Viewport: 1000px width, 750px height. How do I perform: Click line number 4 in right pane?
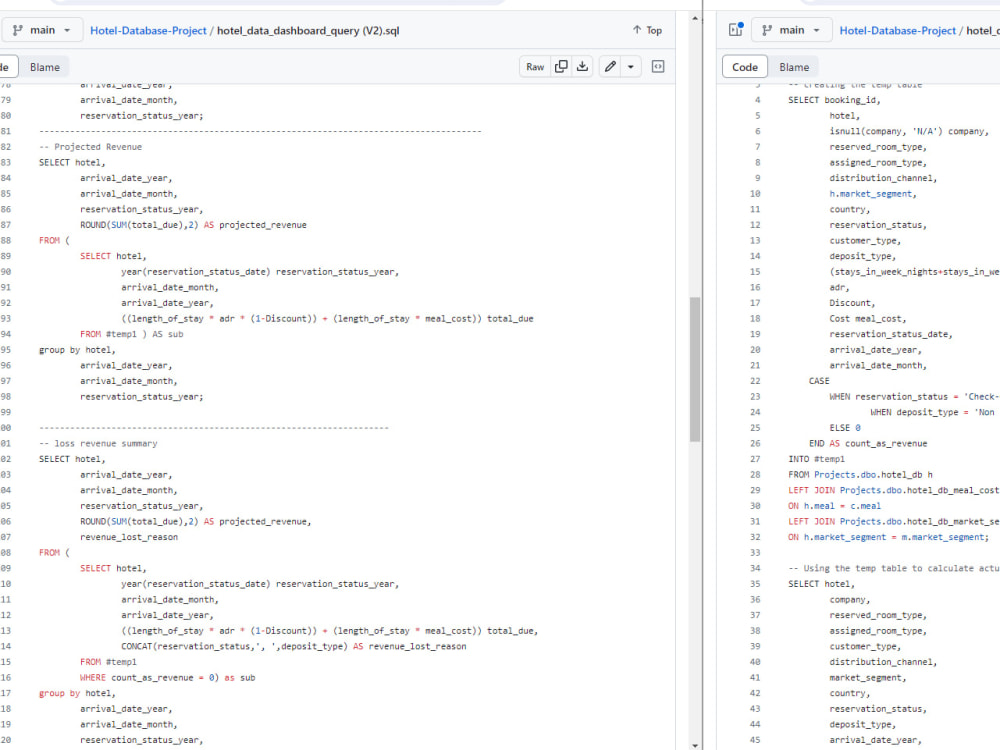(x=757, y=100)
